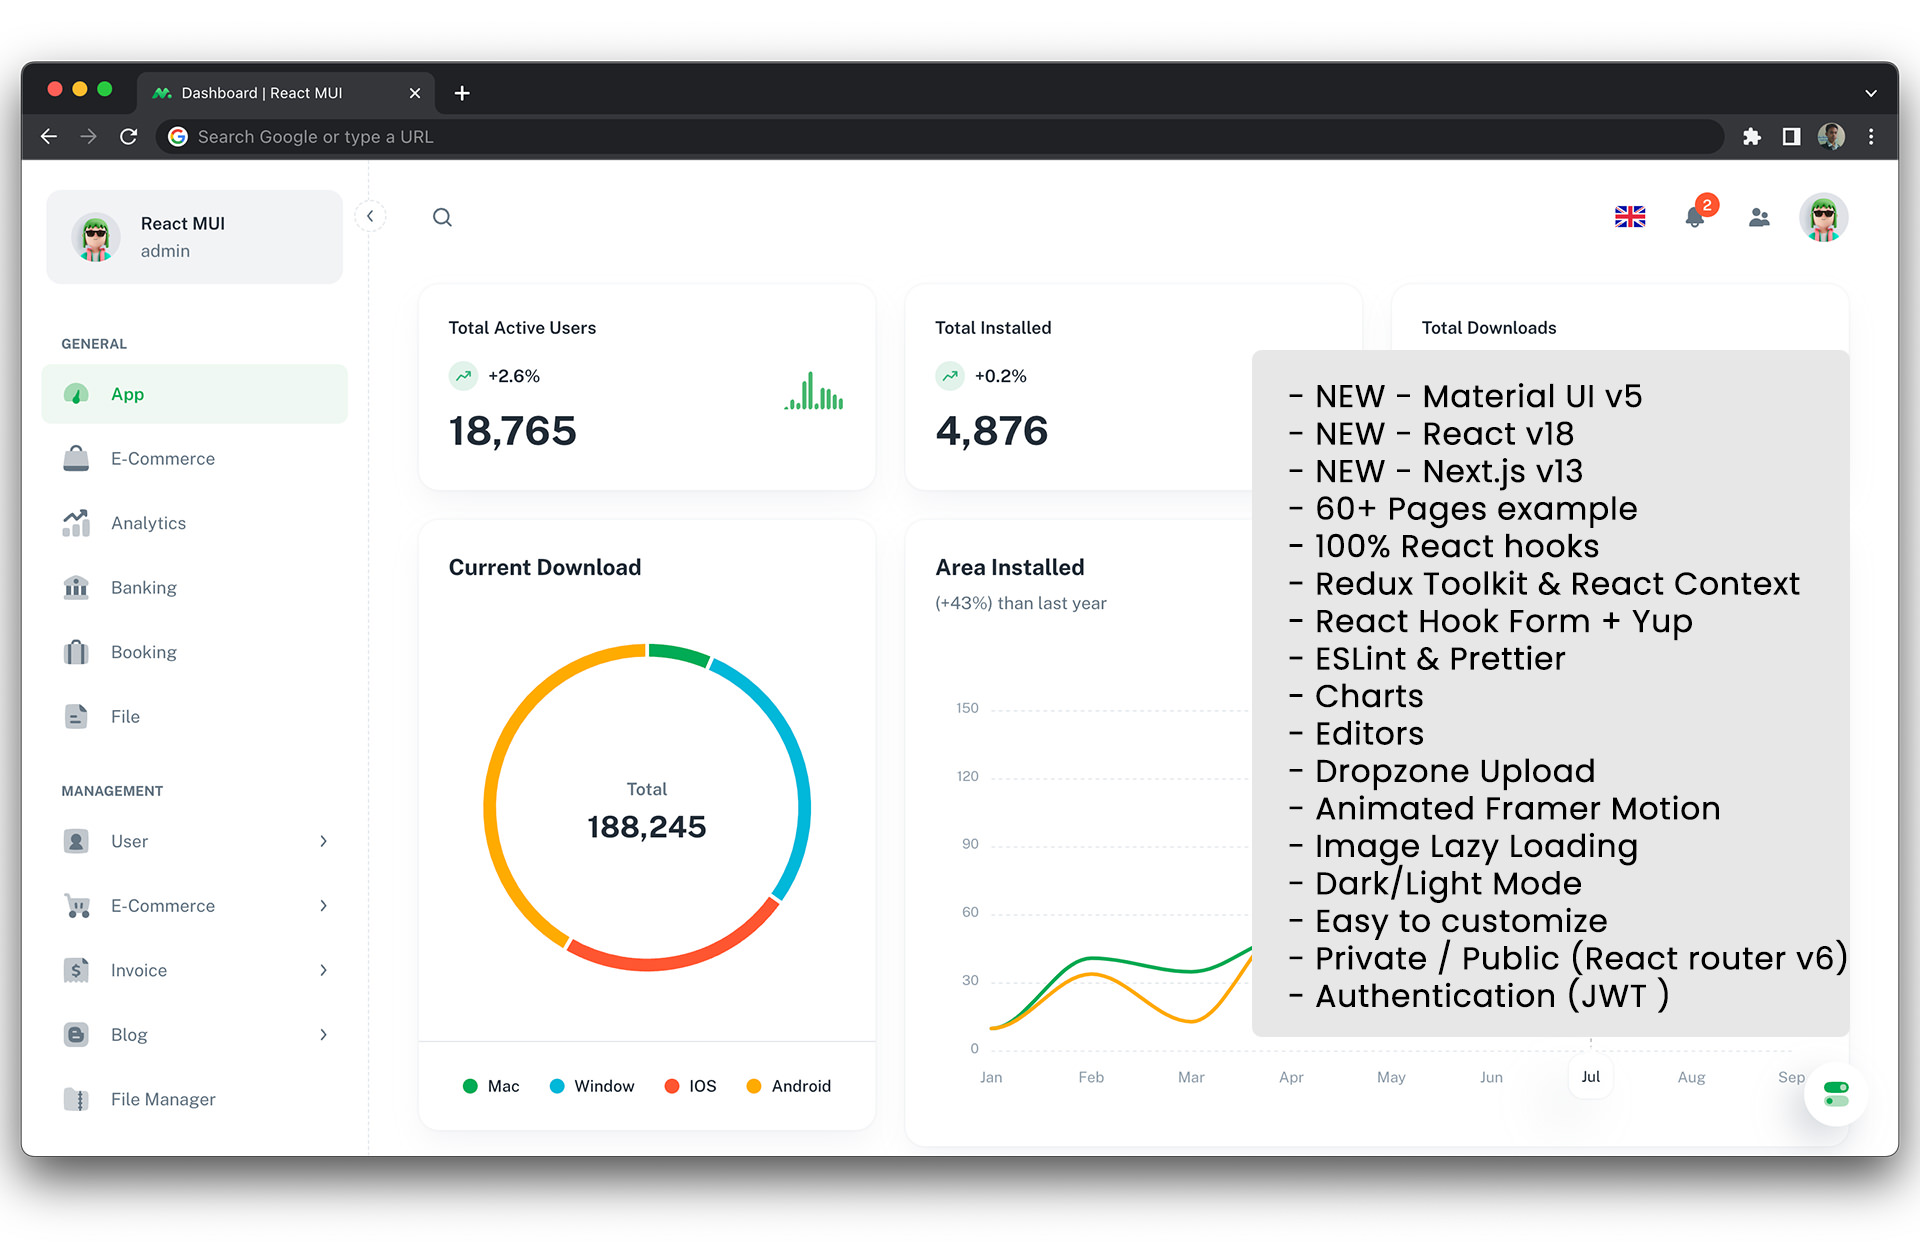Click the browser forward arrow
1920x1248 pixels.
click(x=88, y=137)
